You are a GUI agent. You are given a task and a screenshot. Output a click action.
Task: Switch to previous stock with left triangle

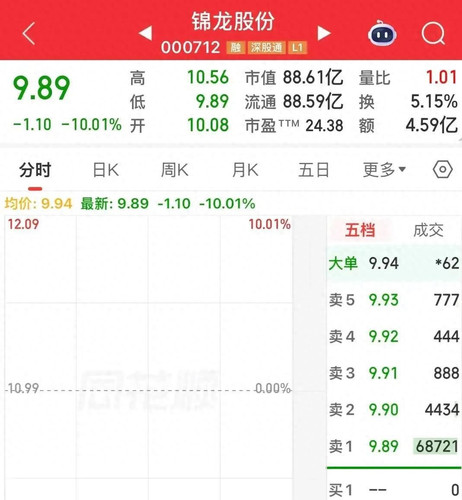coord(146,33)
